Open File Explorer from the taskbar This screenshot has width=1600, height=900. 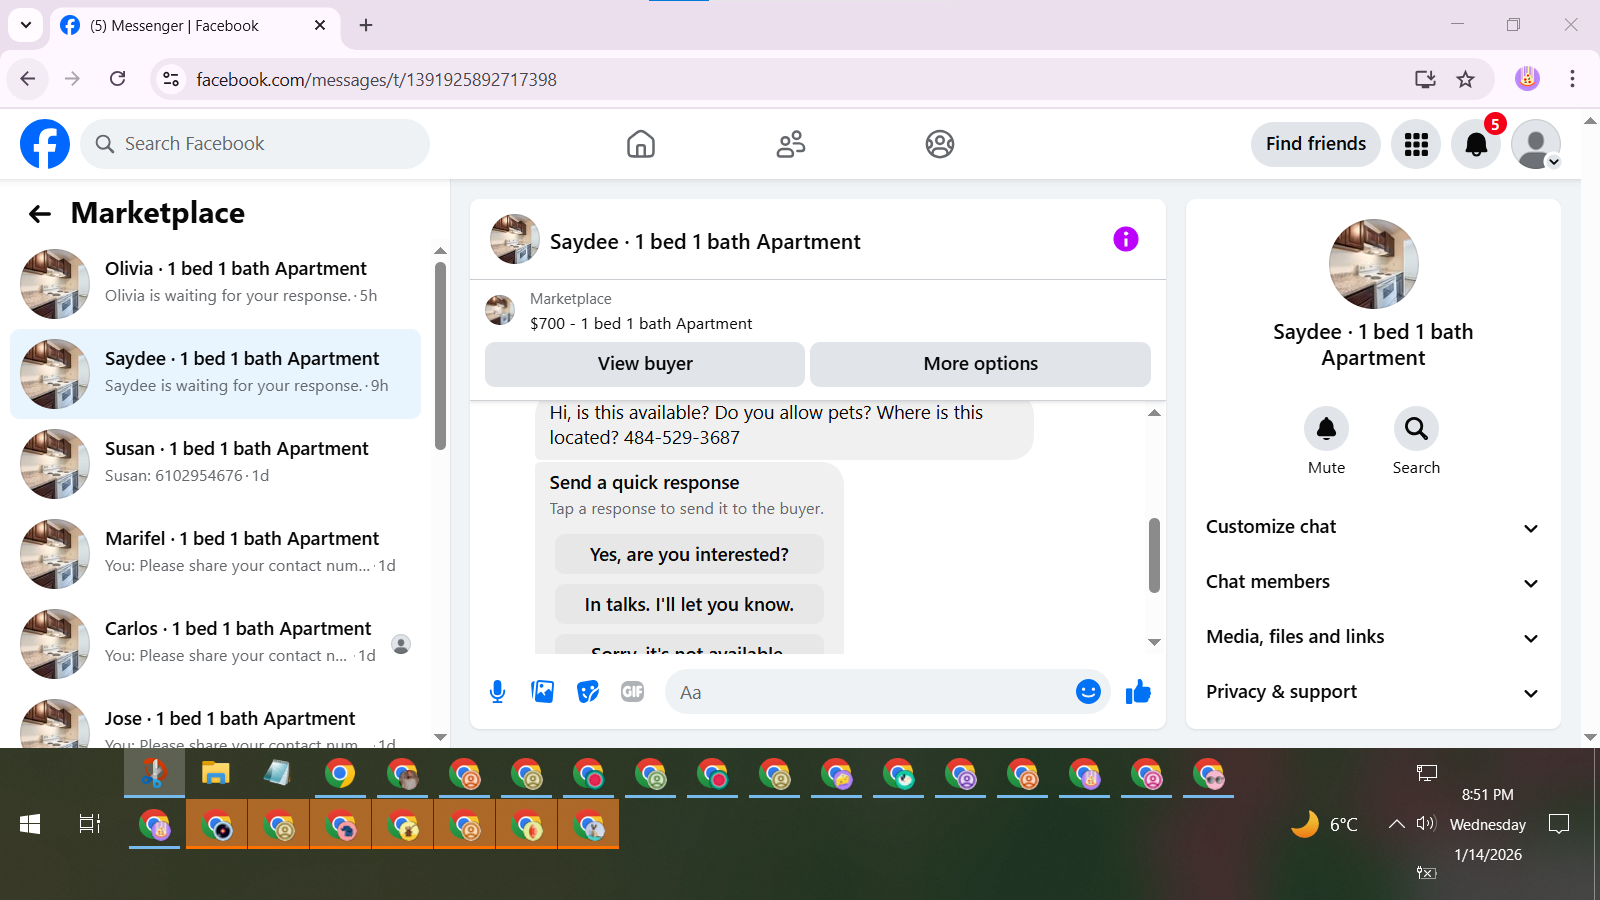tap(216, 773)
